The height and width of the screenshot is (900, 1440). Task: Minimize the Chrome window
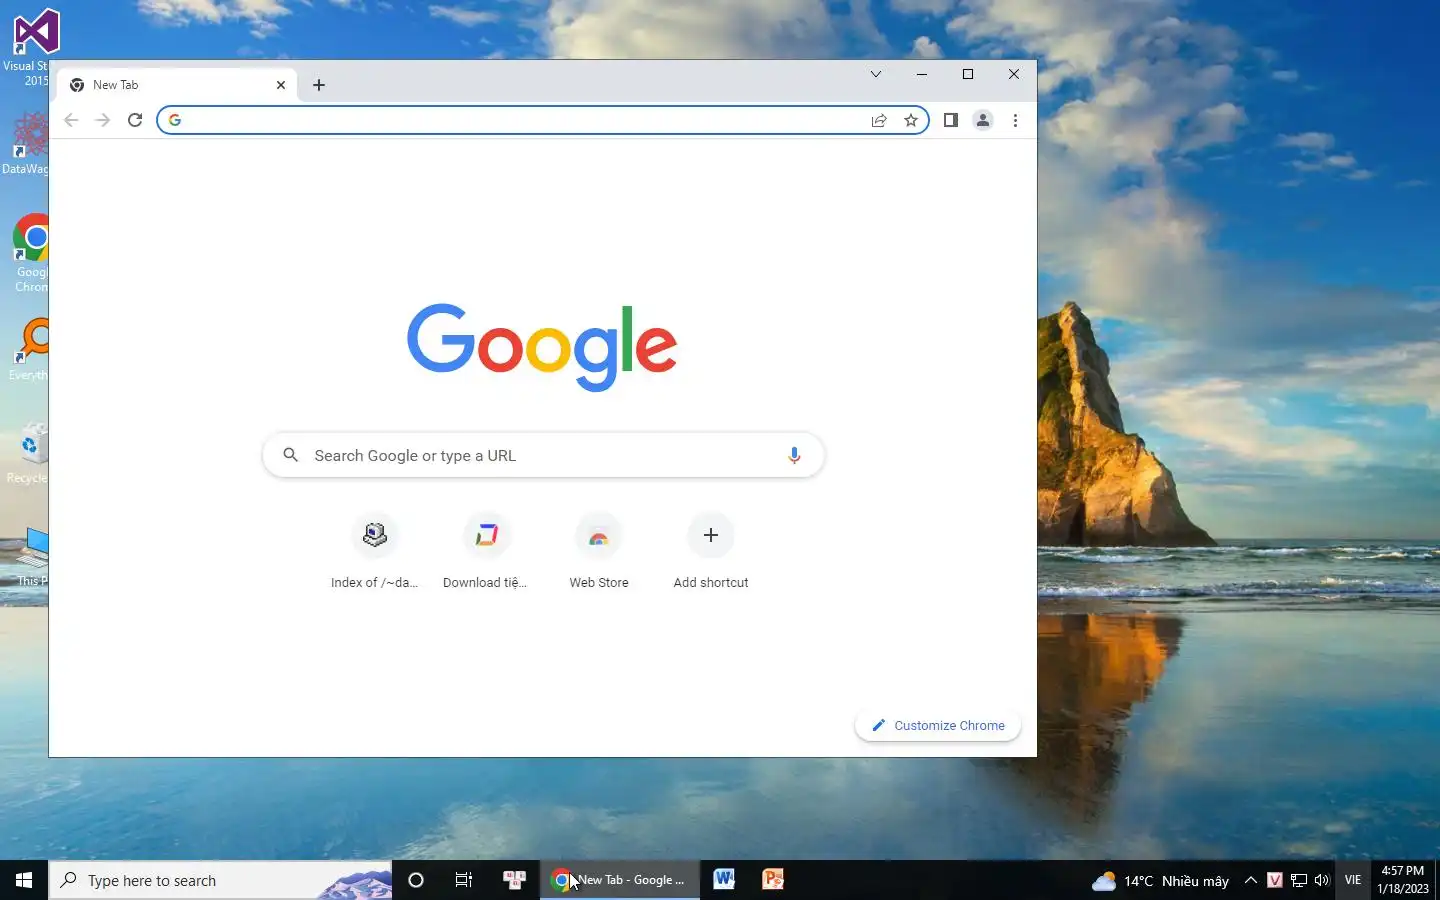click(x=922, y=74)
